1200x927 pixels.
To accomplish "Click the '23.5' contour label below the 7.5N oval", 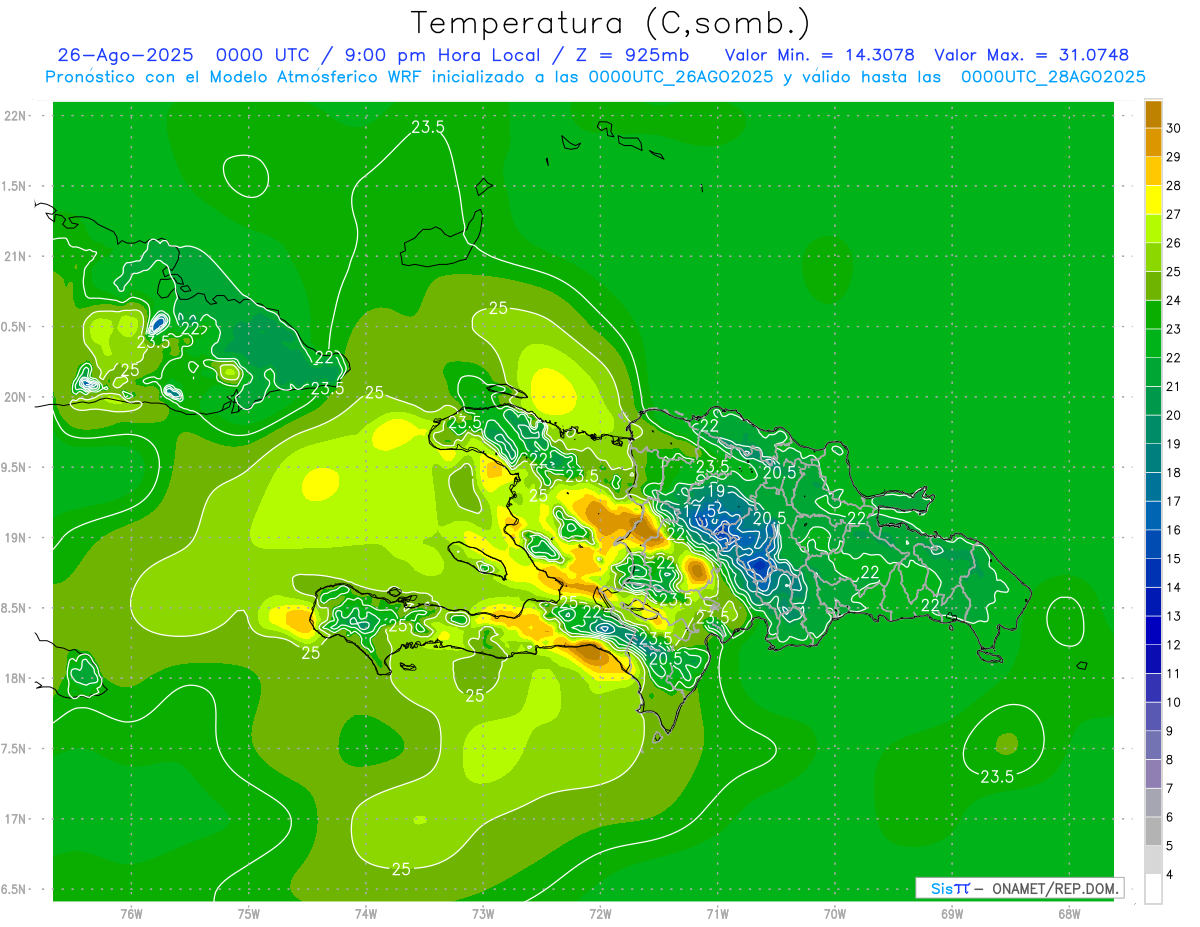I will pos(997,776).
